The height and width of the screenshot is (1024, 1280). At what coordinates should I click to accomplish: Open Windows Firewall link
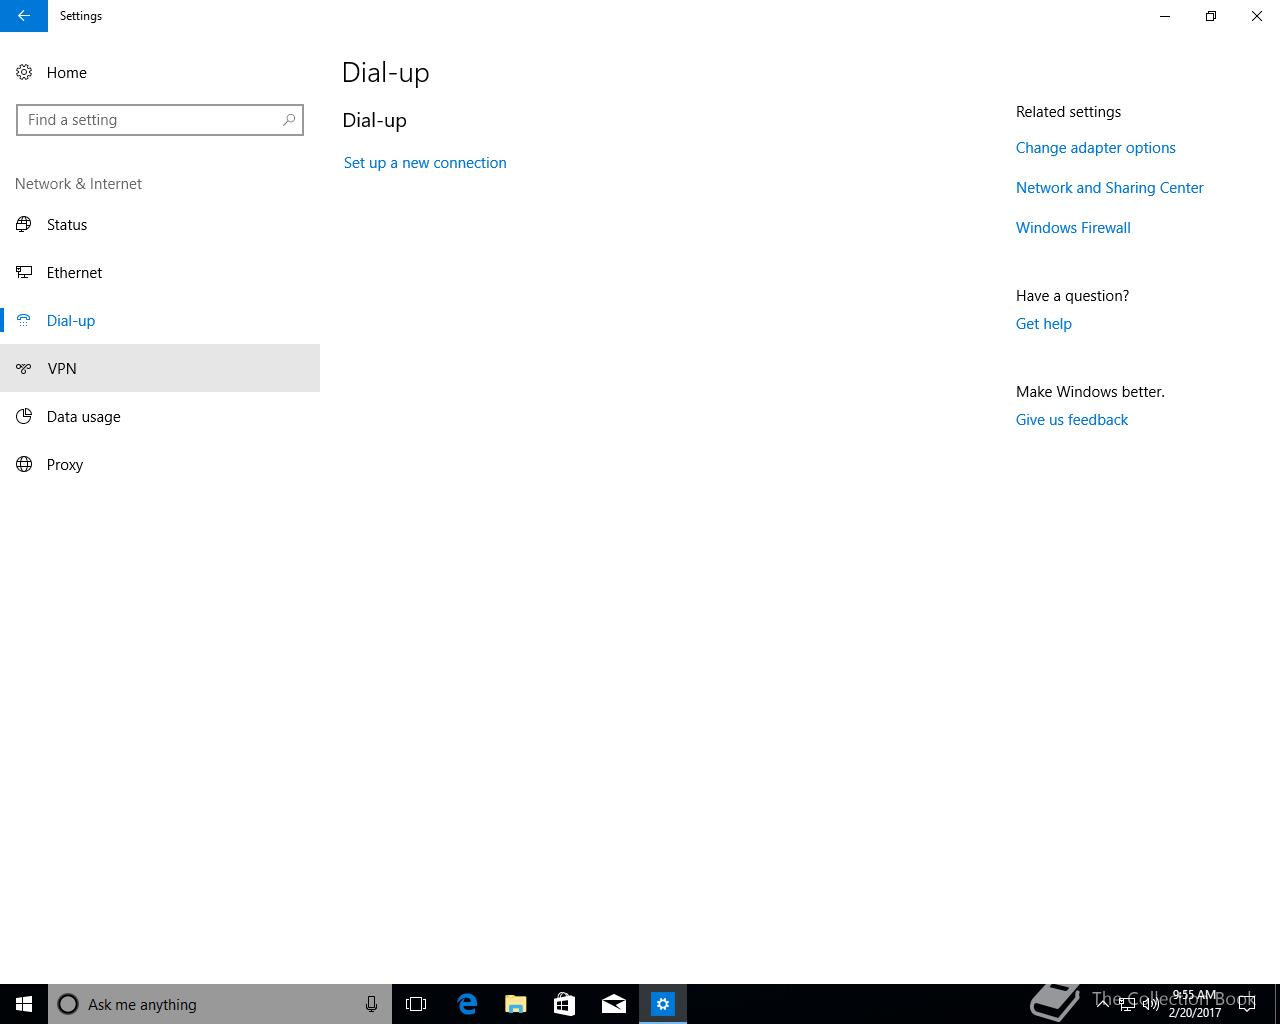coord(1073,228)
